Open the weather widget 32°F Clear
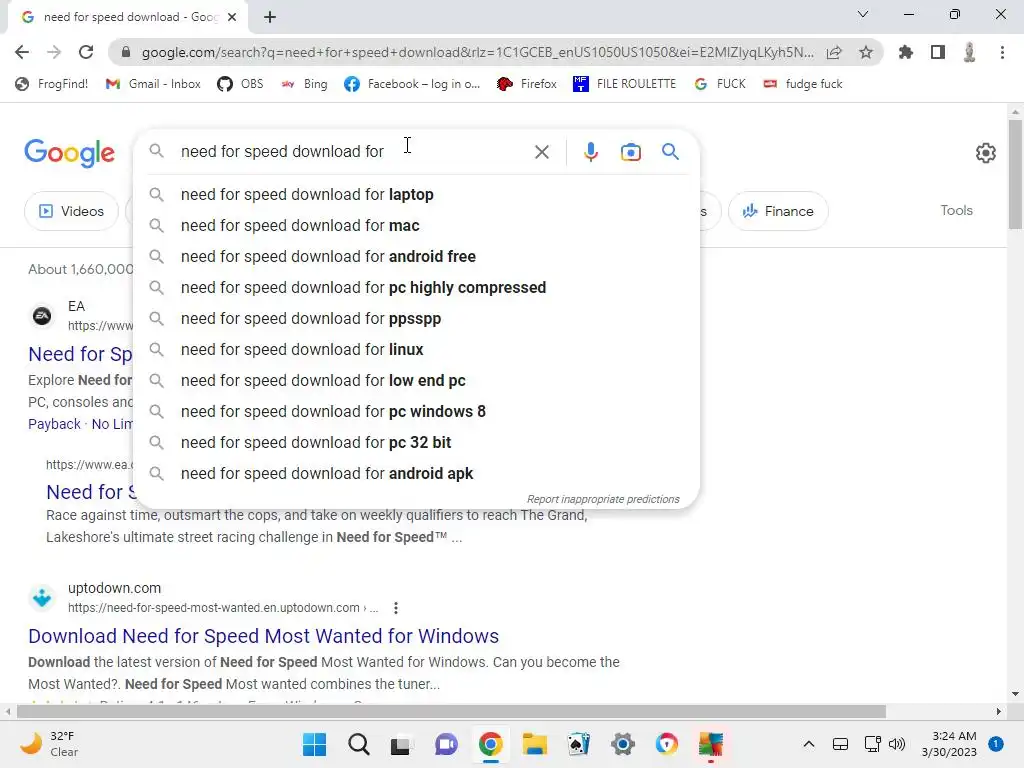Image resolution: width=1024 pixels, height=768 pixels. click(48, 744)
